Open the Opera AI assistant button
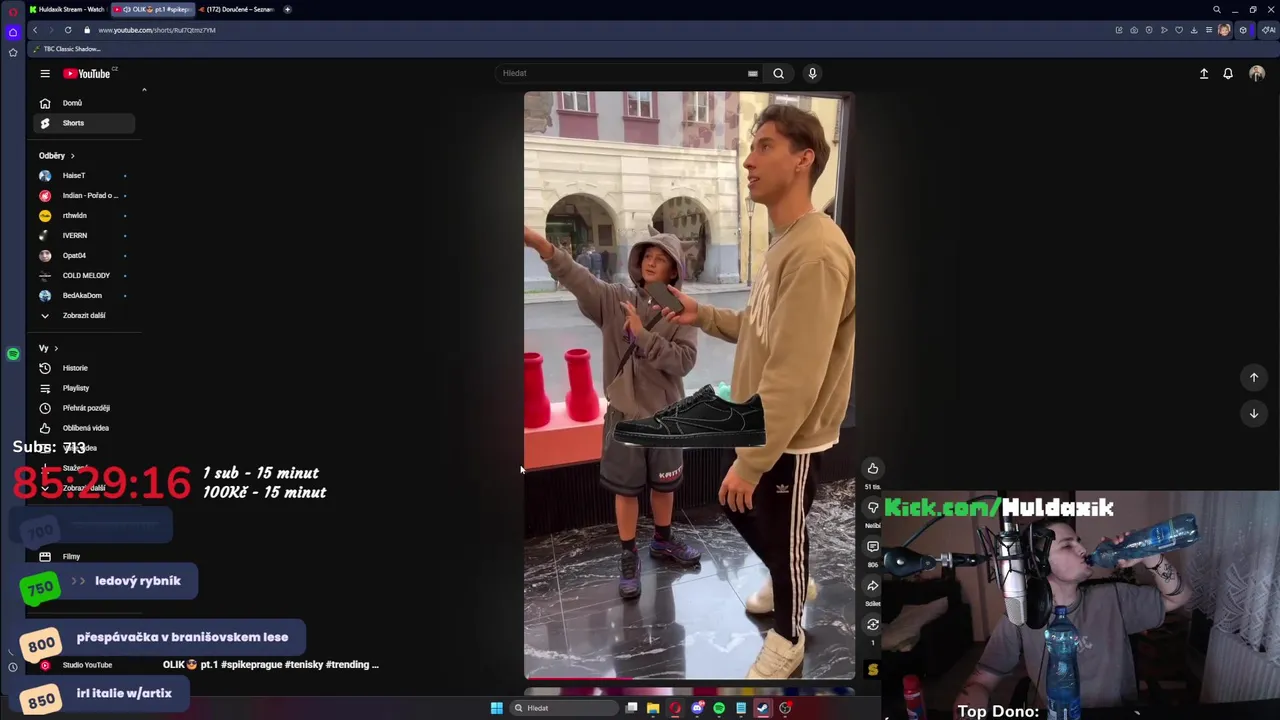Viewport: 1280px width, 720px height. [x=1268, y=30]
